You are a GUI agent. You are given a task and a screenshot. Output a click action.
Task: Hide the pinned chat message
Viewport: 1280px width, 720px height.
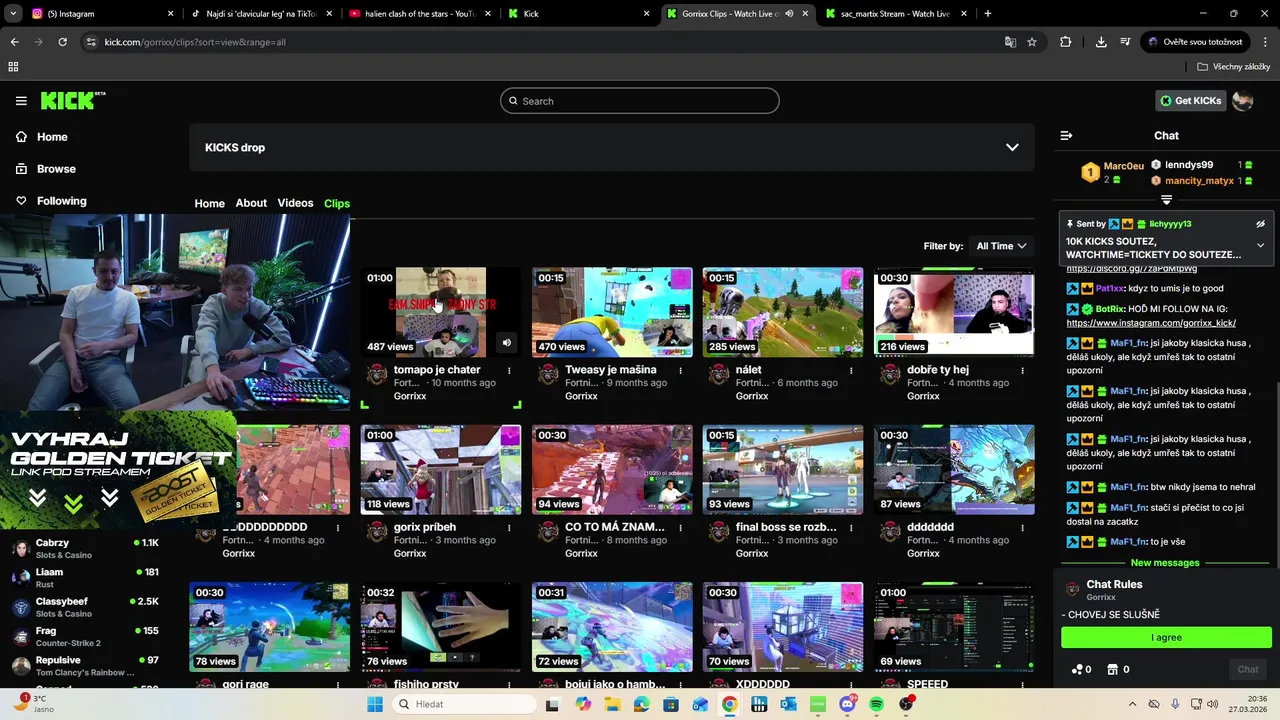click(1260, 224)
